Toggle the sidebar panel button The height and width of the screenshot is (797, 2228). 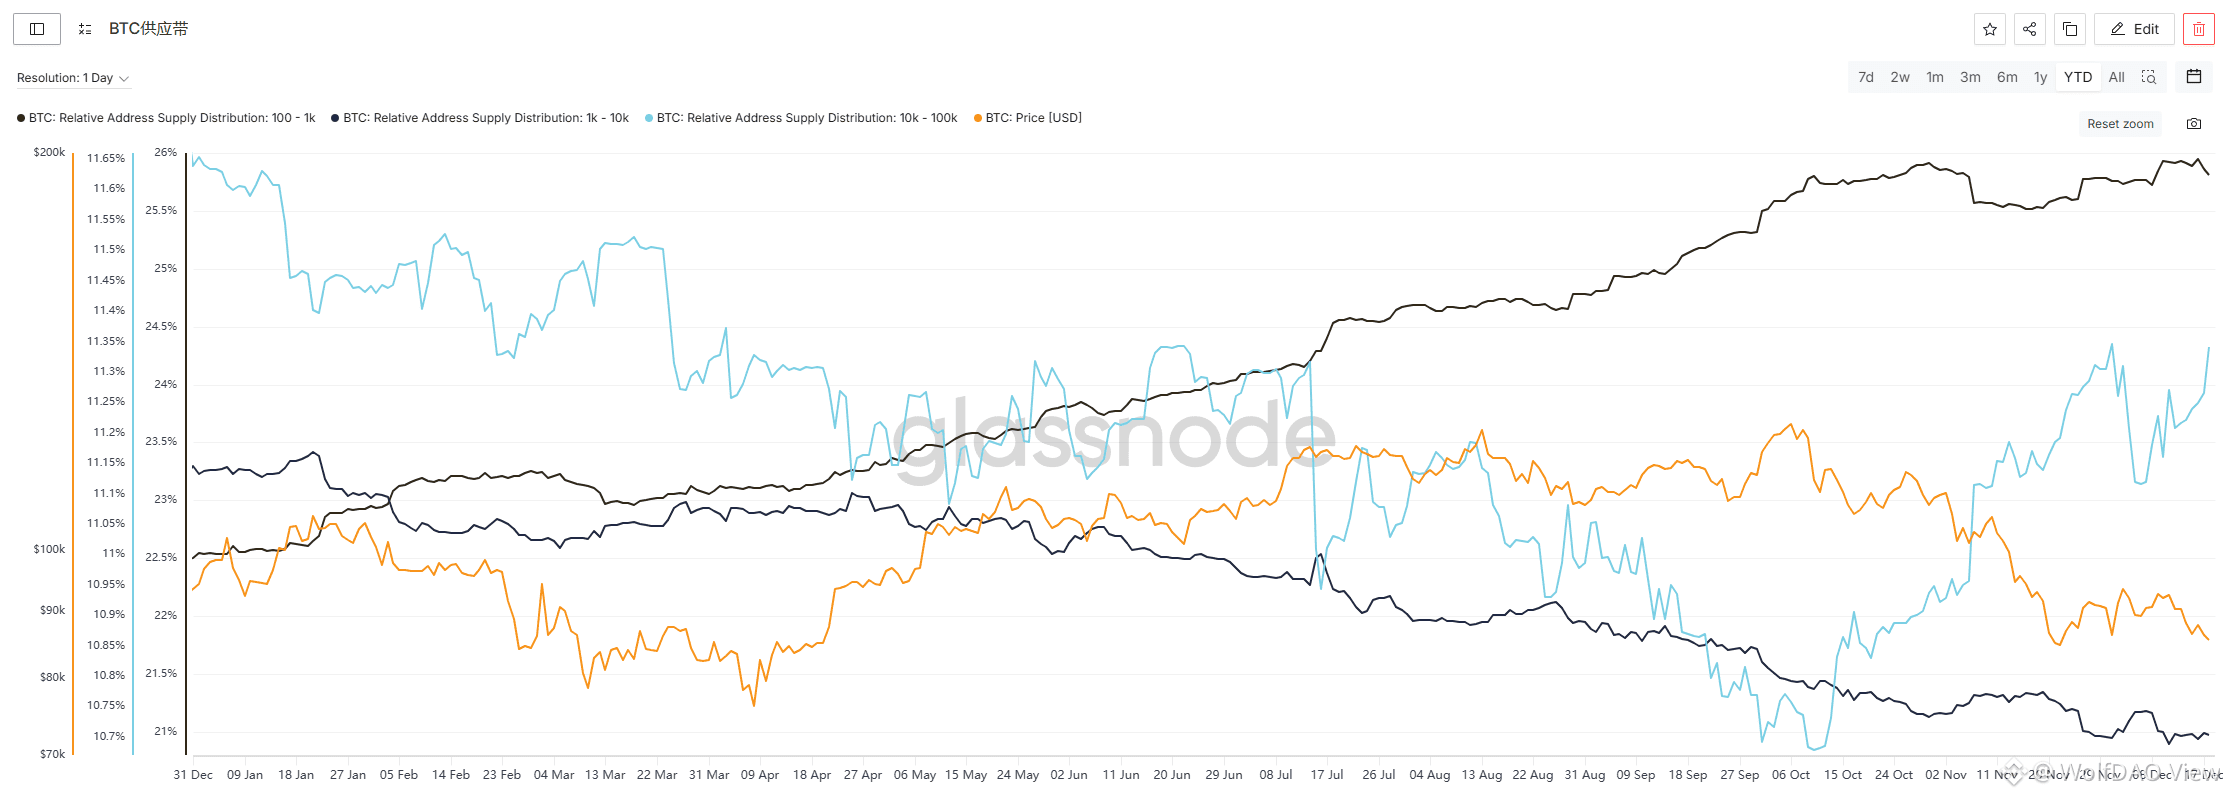point(37,29)
